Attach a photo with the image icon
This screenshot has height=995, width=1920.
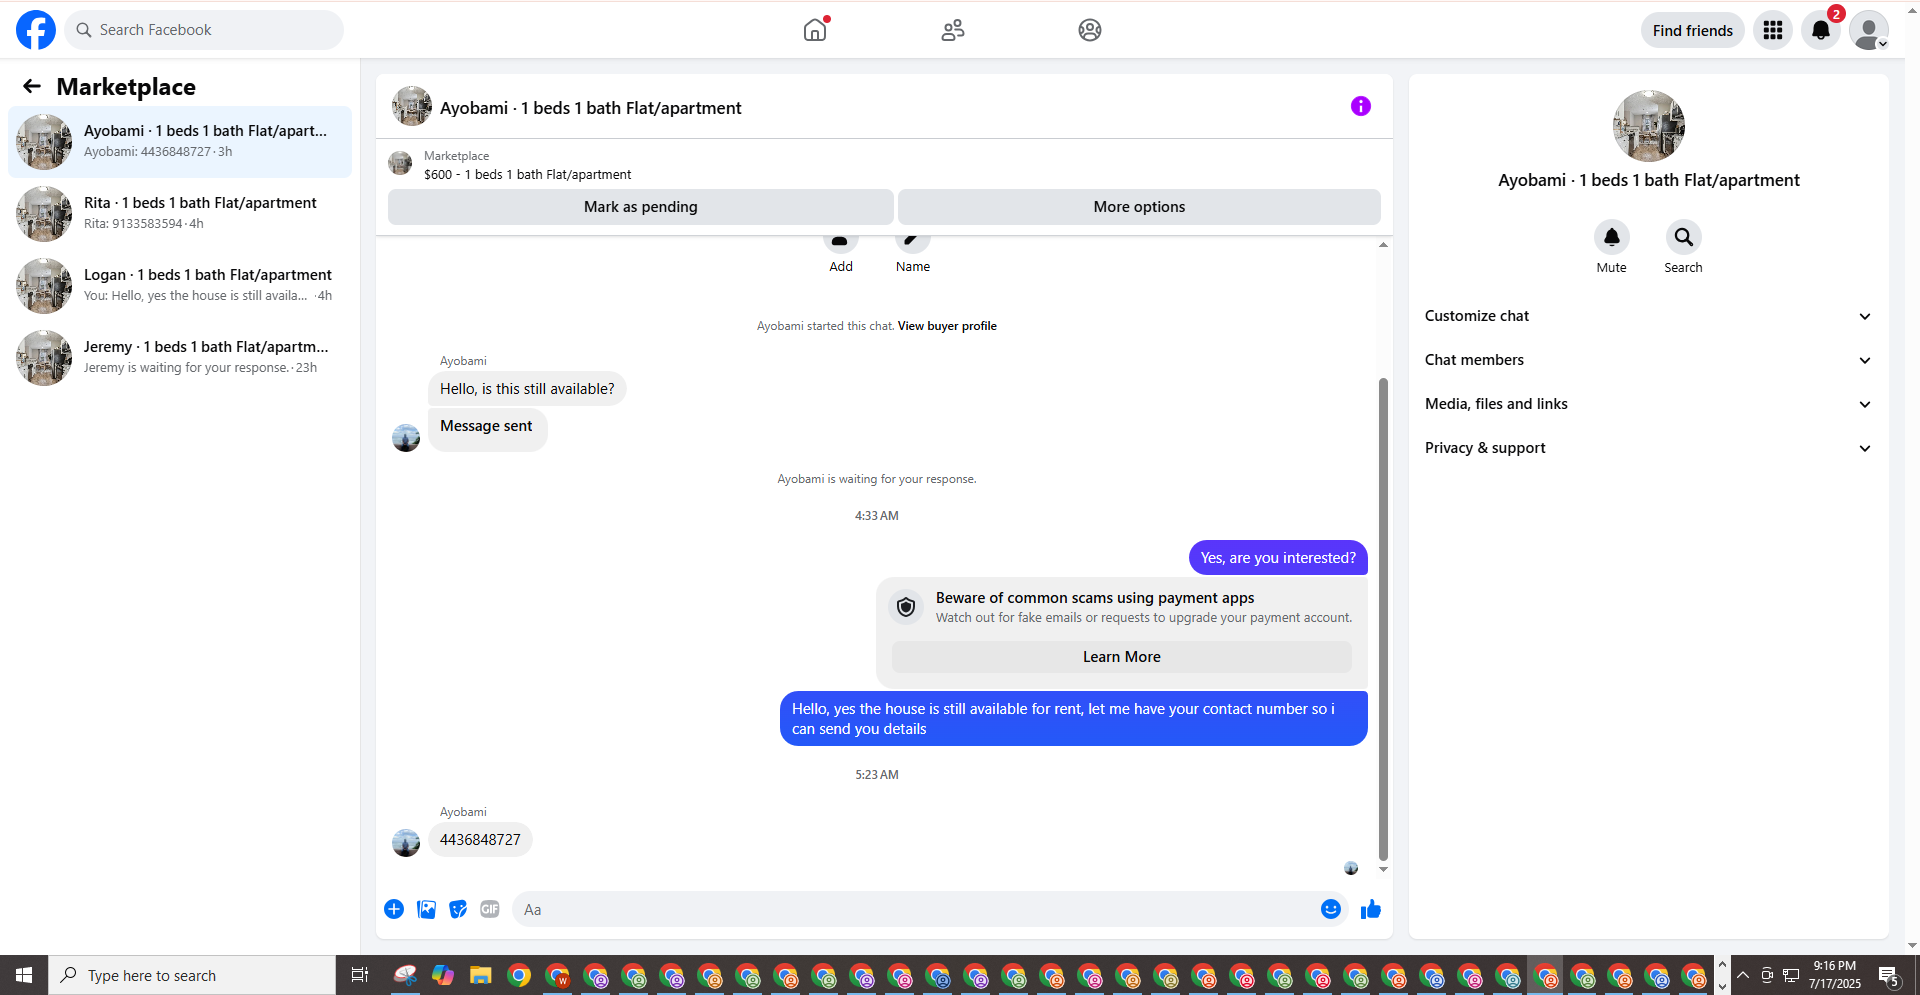click(x=427, y=909)
